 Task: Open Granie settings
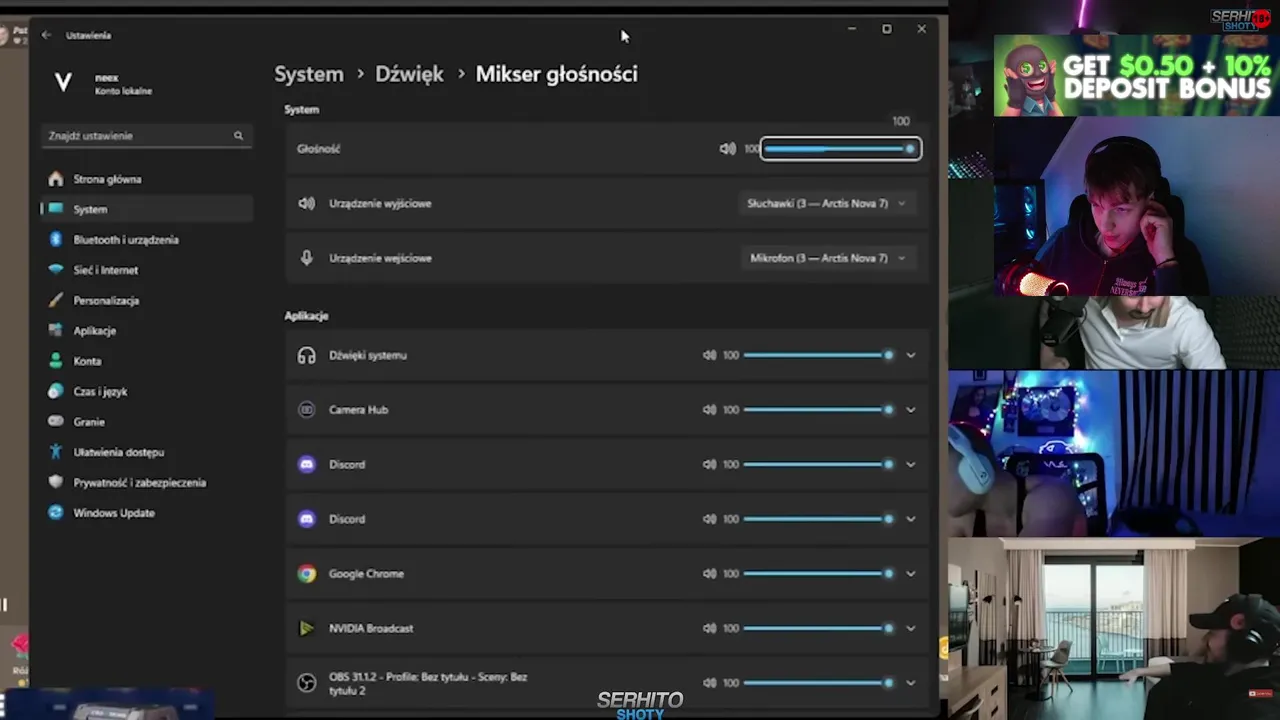[x=147, y=422]
